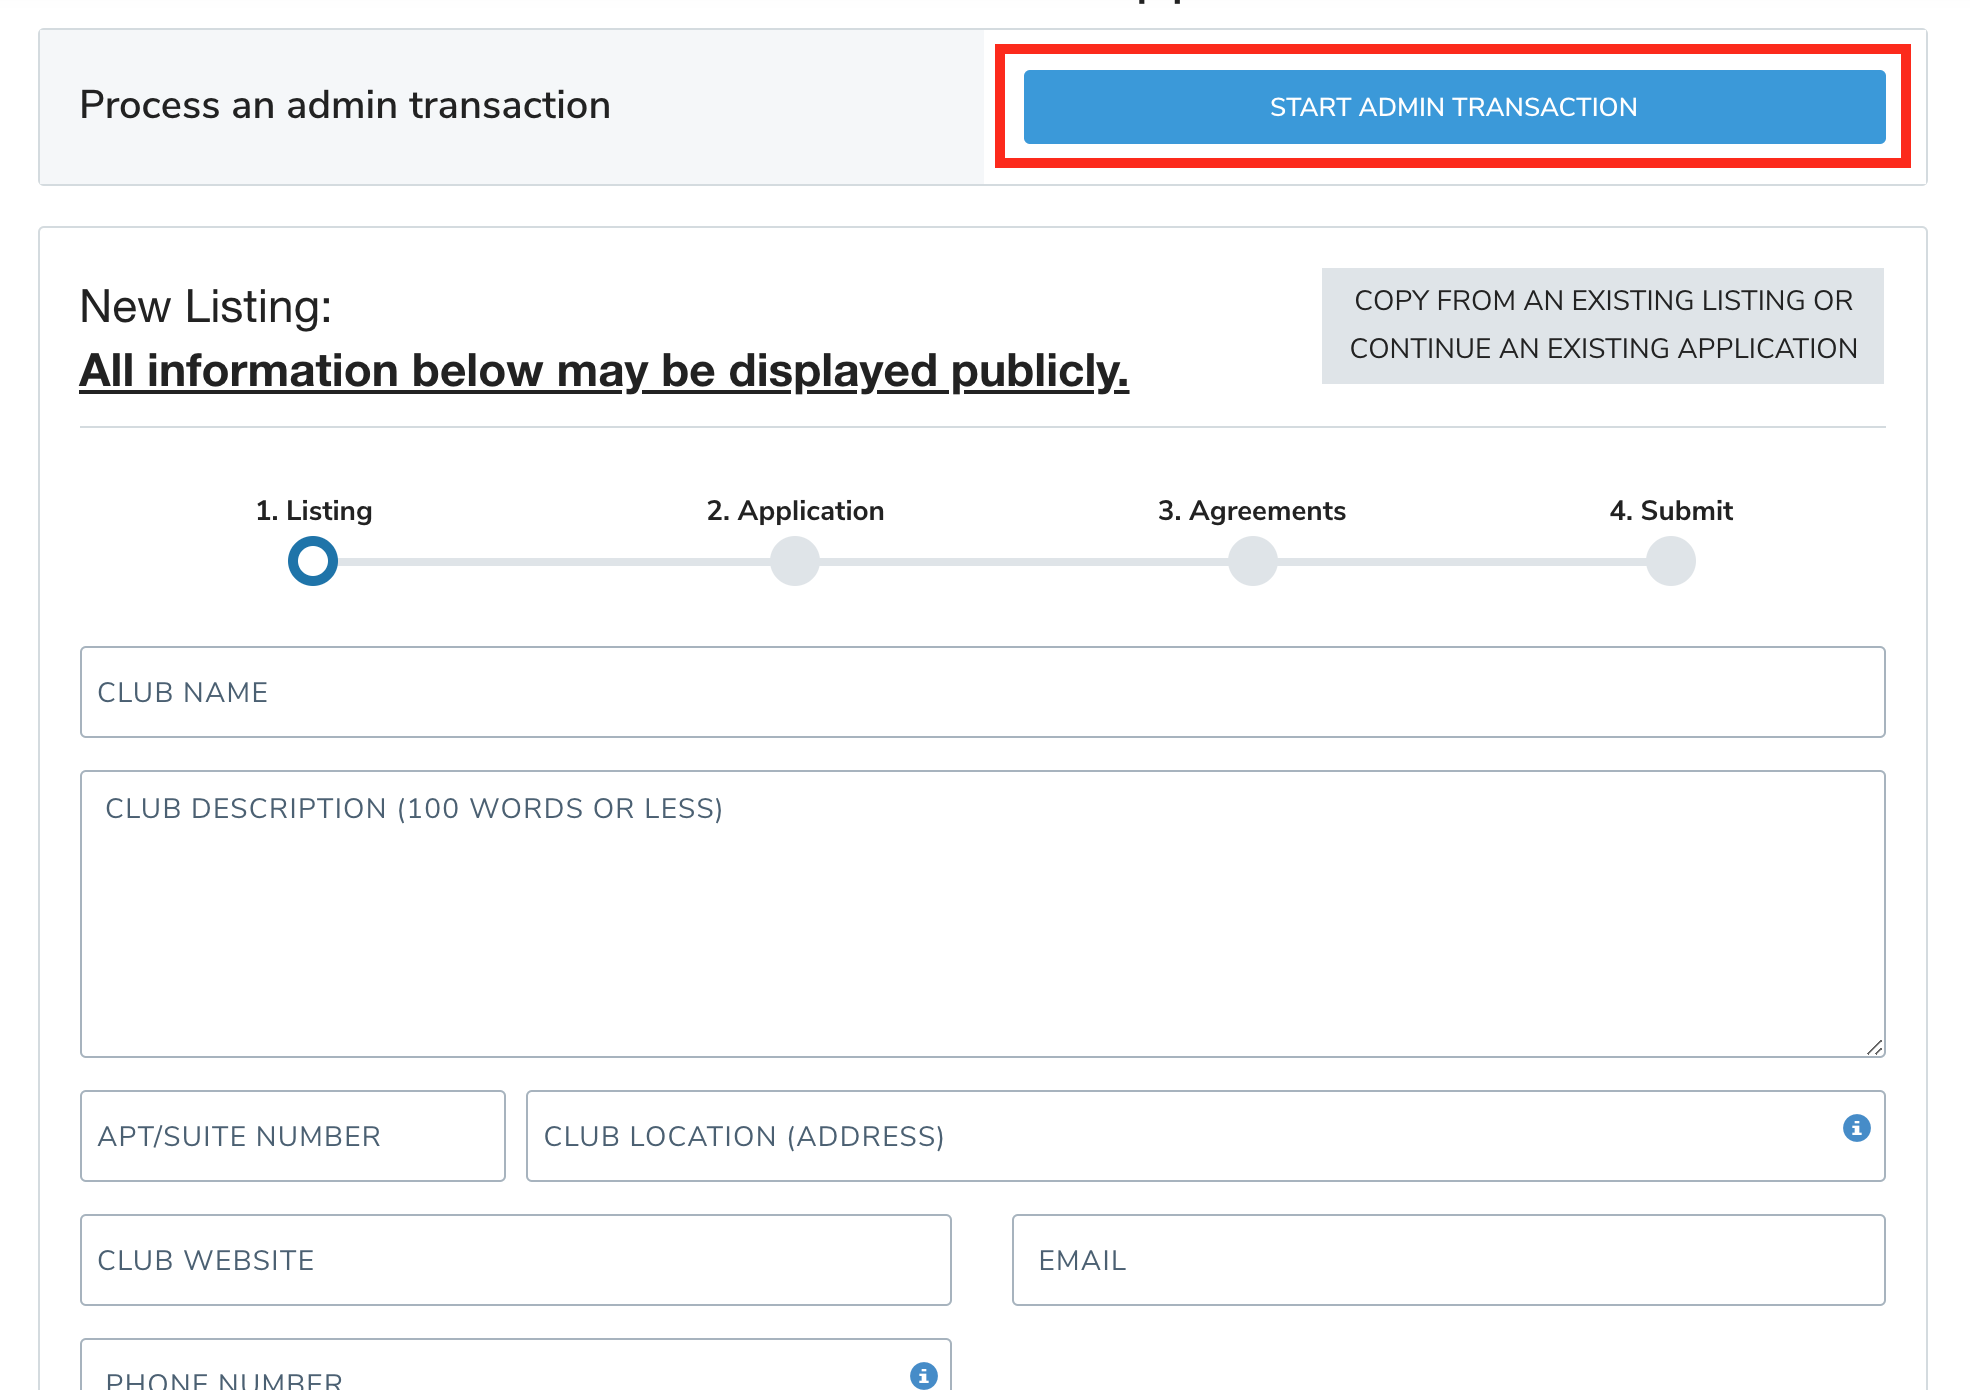Image resolution: width=1970 pixels, height=1390 pixels.
Task: Grab the description textarea resize handle
Action: [1874, 1047]
